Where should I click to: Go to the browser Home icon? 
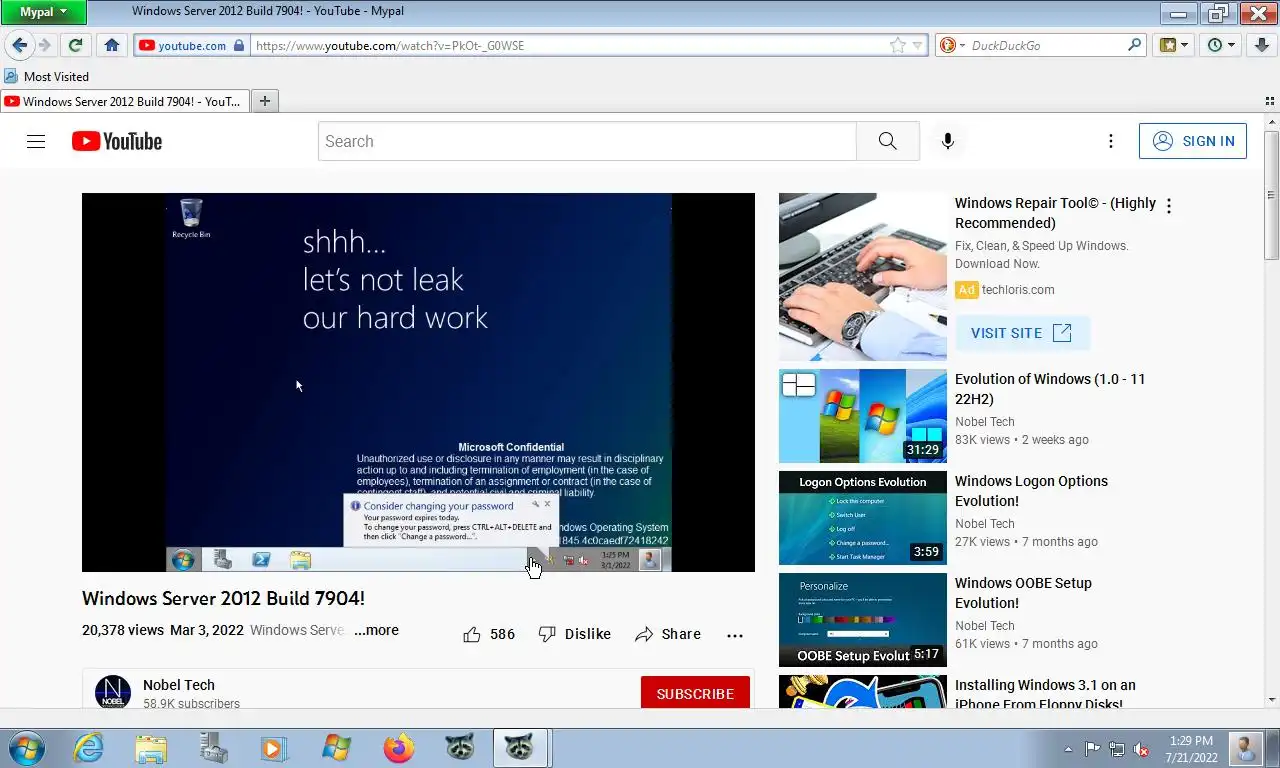tap(112, 45)
